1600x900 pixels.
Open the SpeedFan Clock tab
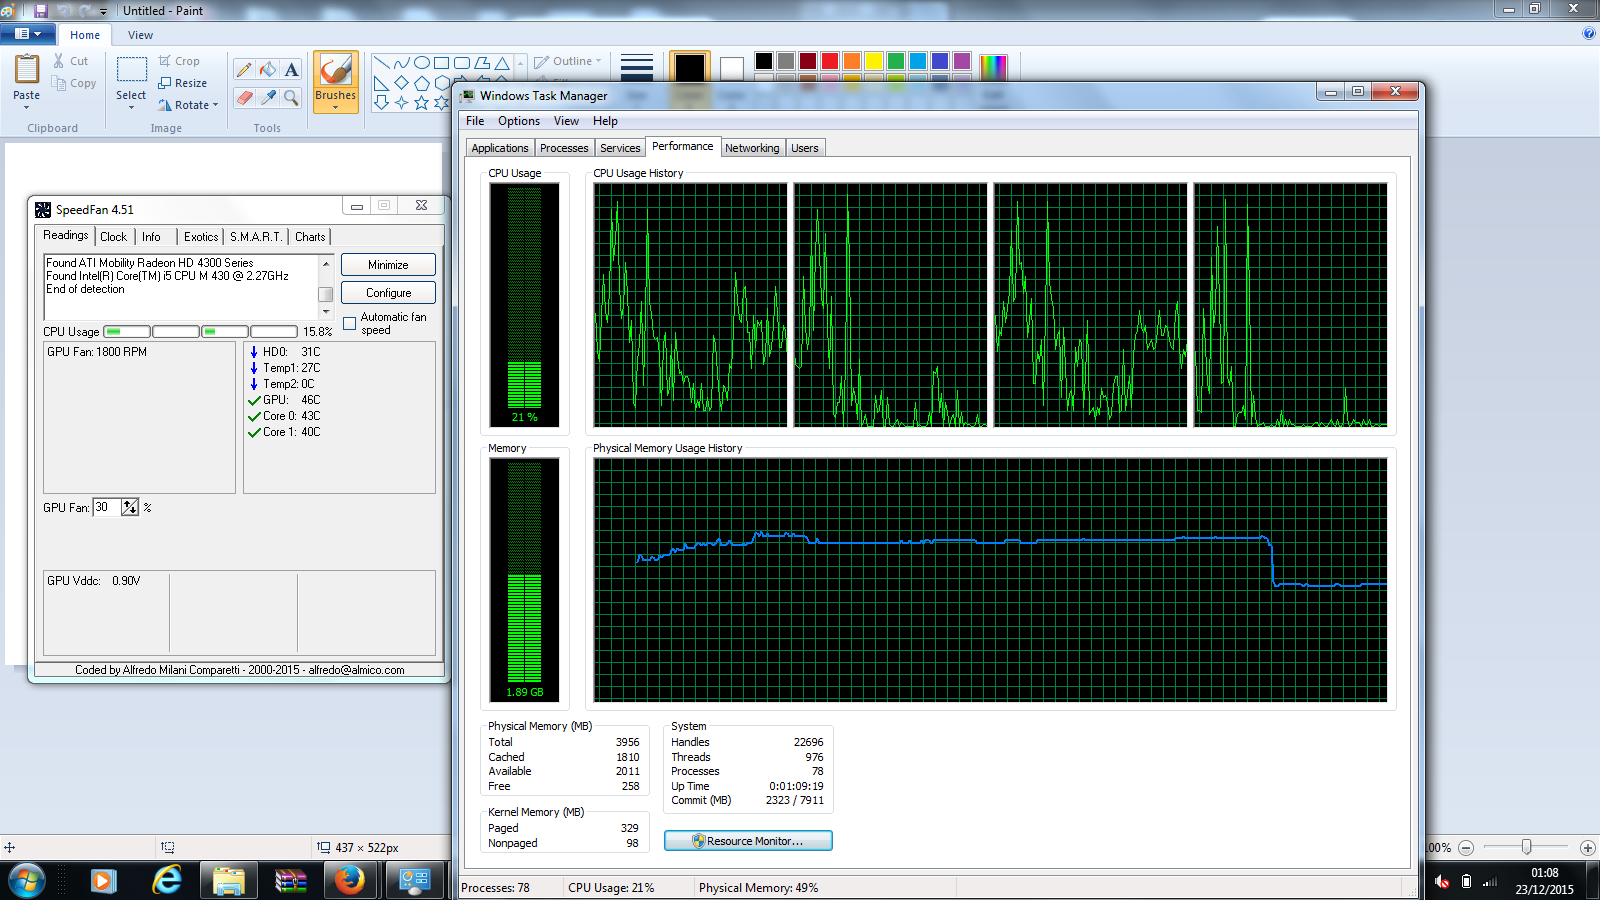(x=114, y=237)
